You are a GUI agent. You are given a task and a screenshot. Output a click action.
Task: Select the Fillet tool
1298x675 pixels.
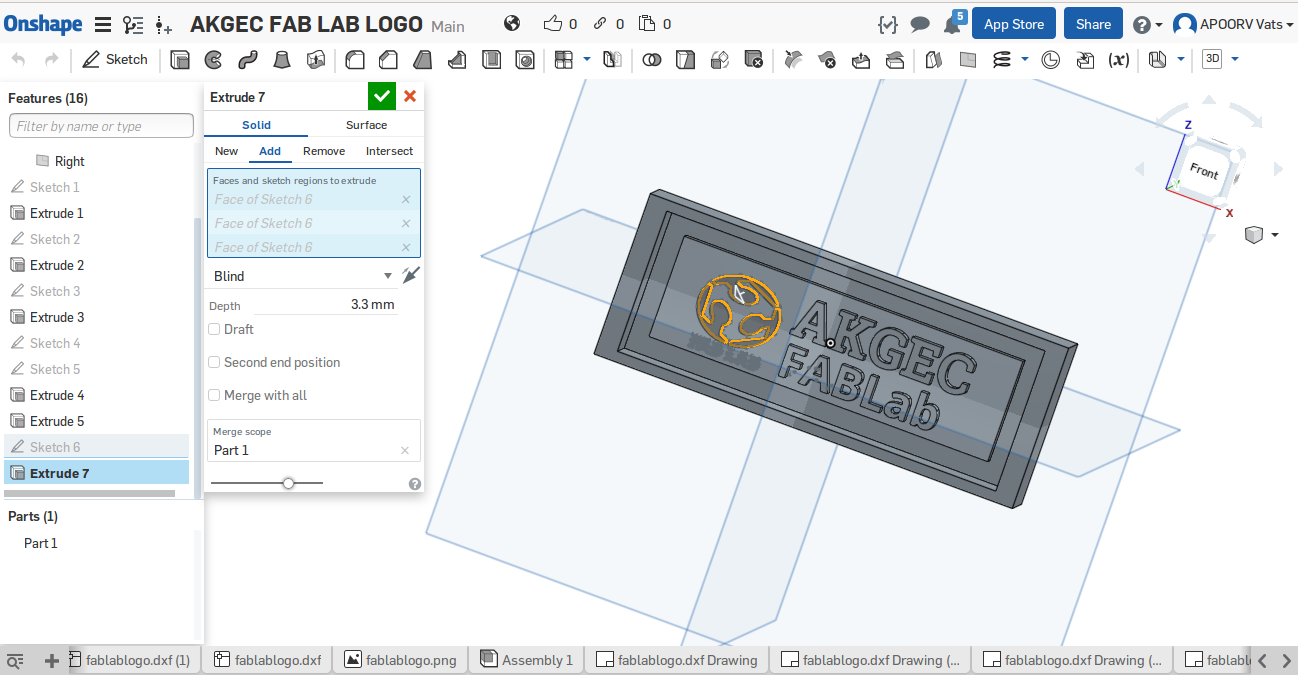coord(354,60)
